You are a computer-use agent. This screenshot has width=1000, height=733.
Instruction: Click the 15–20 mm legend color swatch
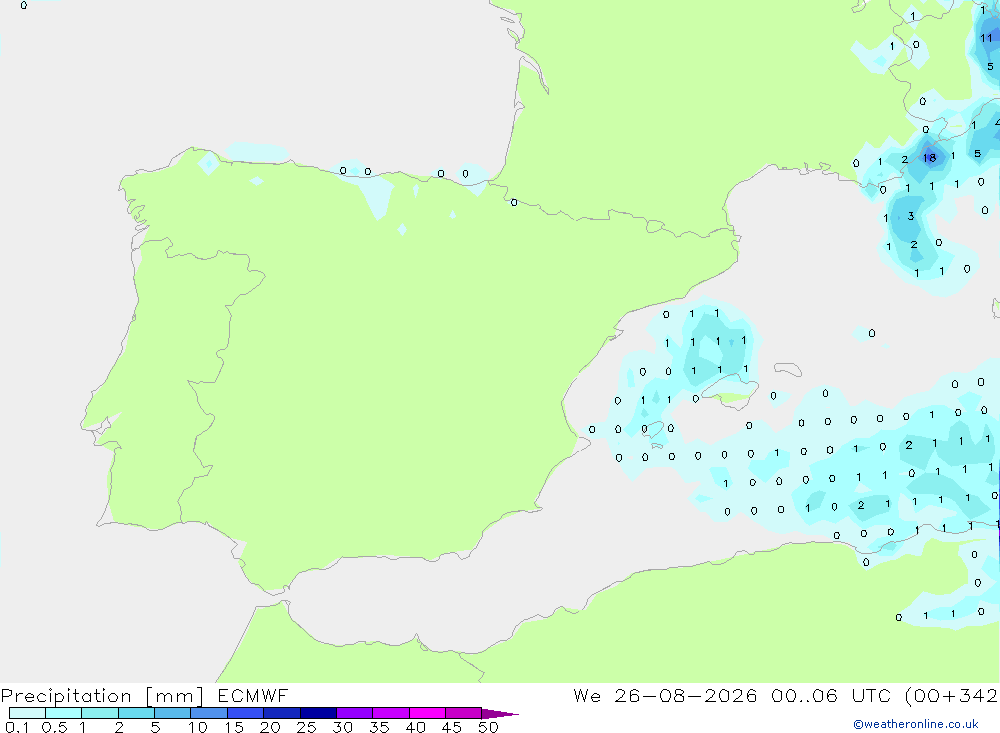(x=245, y=713)
